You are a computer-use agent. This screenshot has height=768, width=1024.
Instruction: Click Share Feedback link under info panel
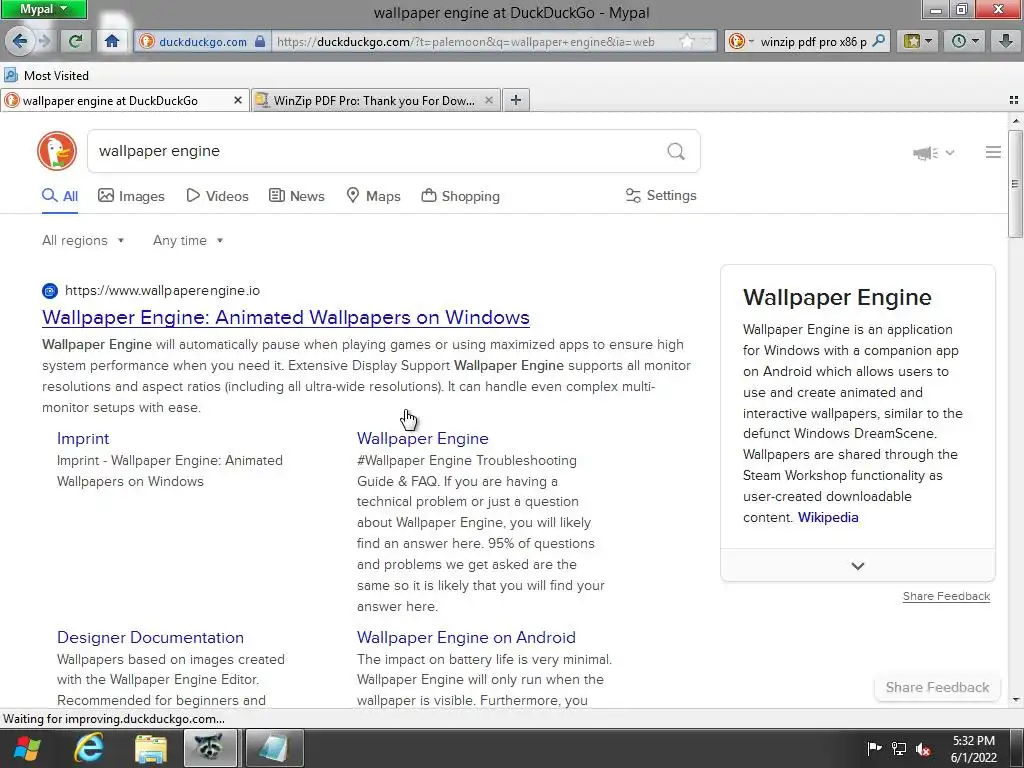pos(946,596)
